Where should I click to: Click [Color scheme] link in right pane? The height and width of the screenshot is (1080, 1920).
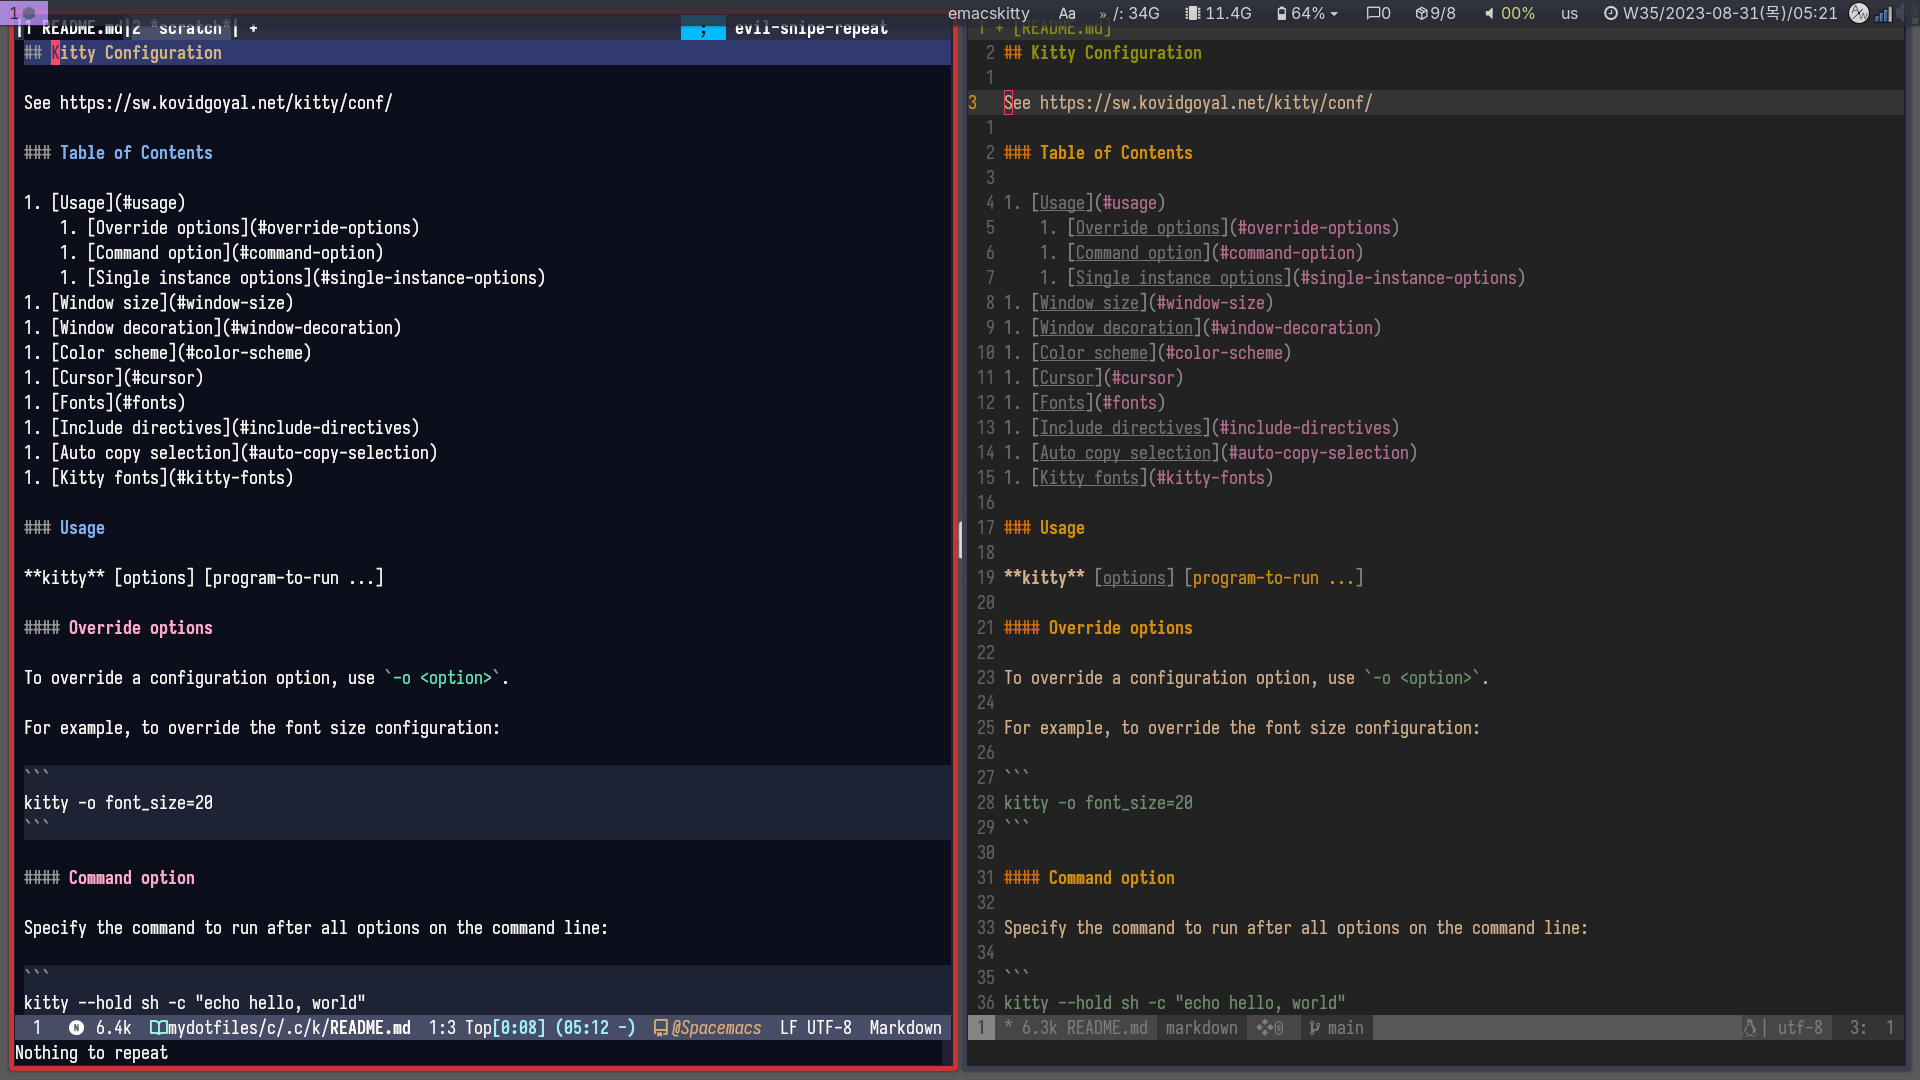[x=1094, y=353]
